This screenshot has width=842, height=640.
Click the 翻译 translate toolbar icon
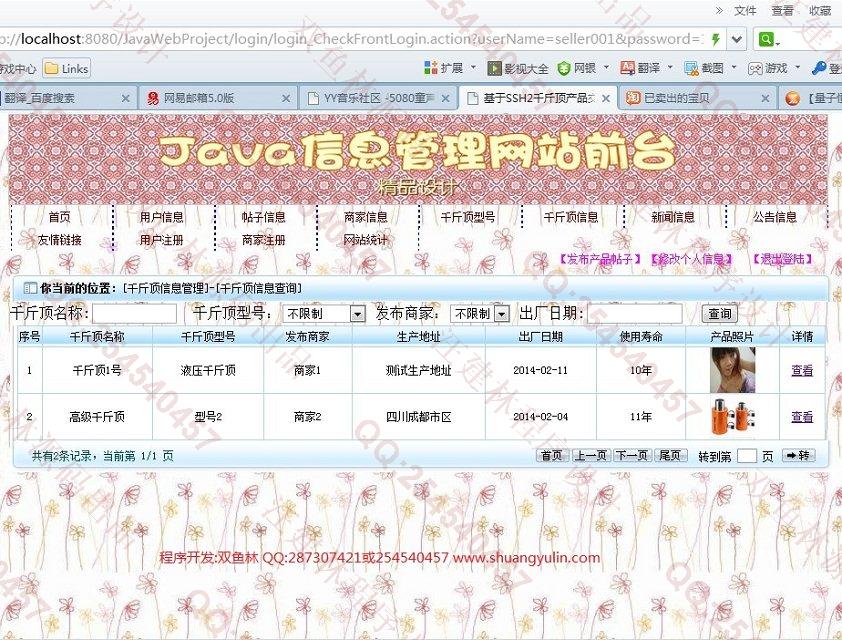pyautogui.click(x=627, y=68)
